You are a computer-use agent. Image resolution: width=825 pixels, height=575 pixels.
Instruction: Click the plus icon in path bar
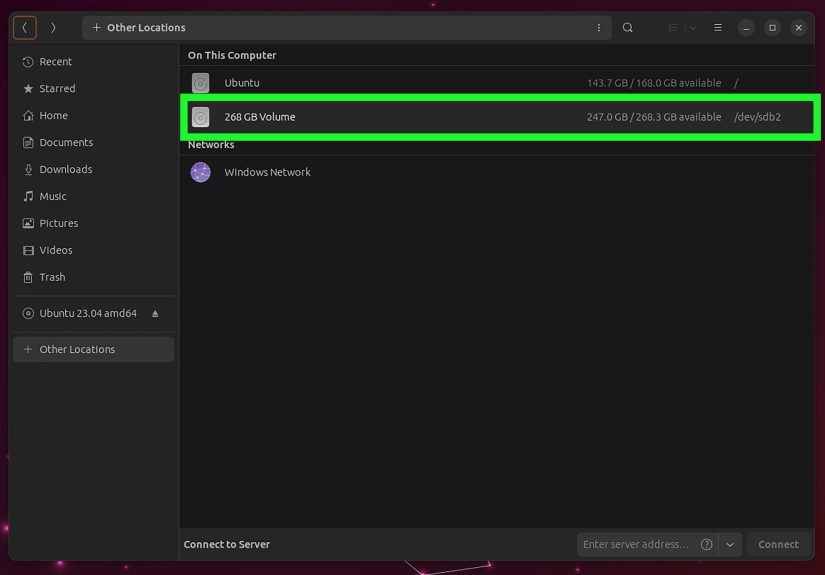[96, 27]
